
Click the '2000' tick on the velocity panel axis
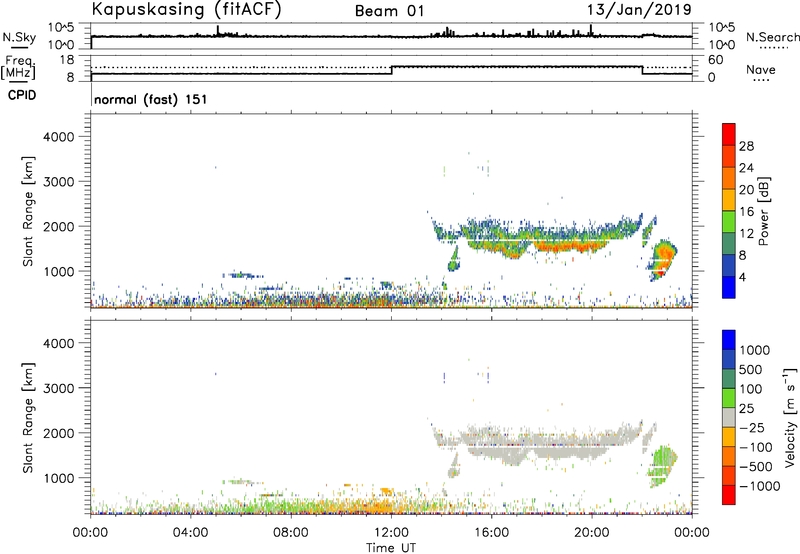(59, 433)
